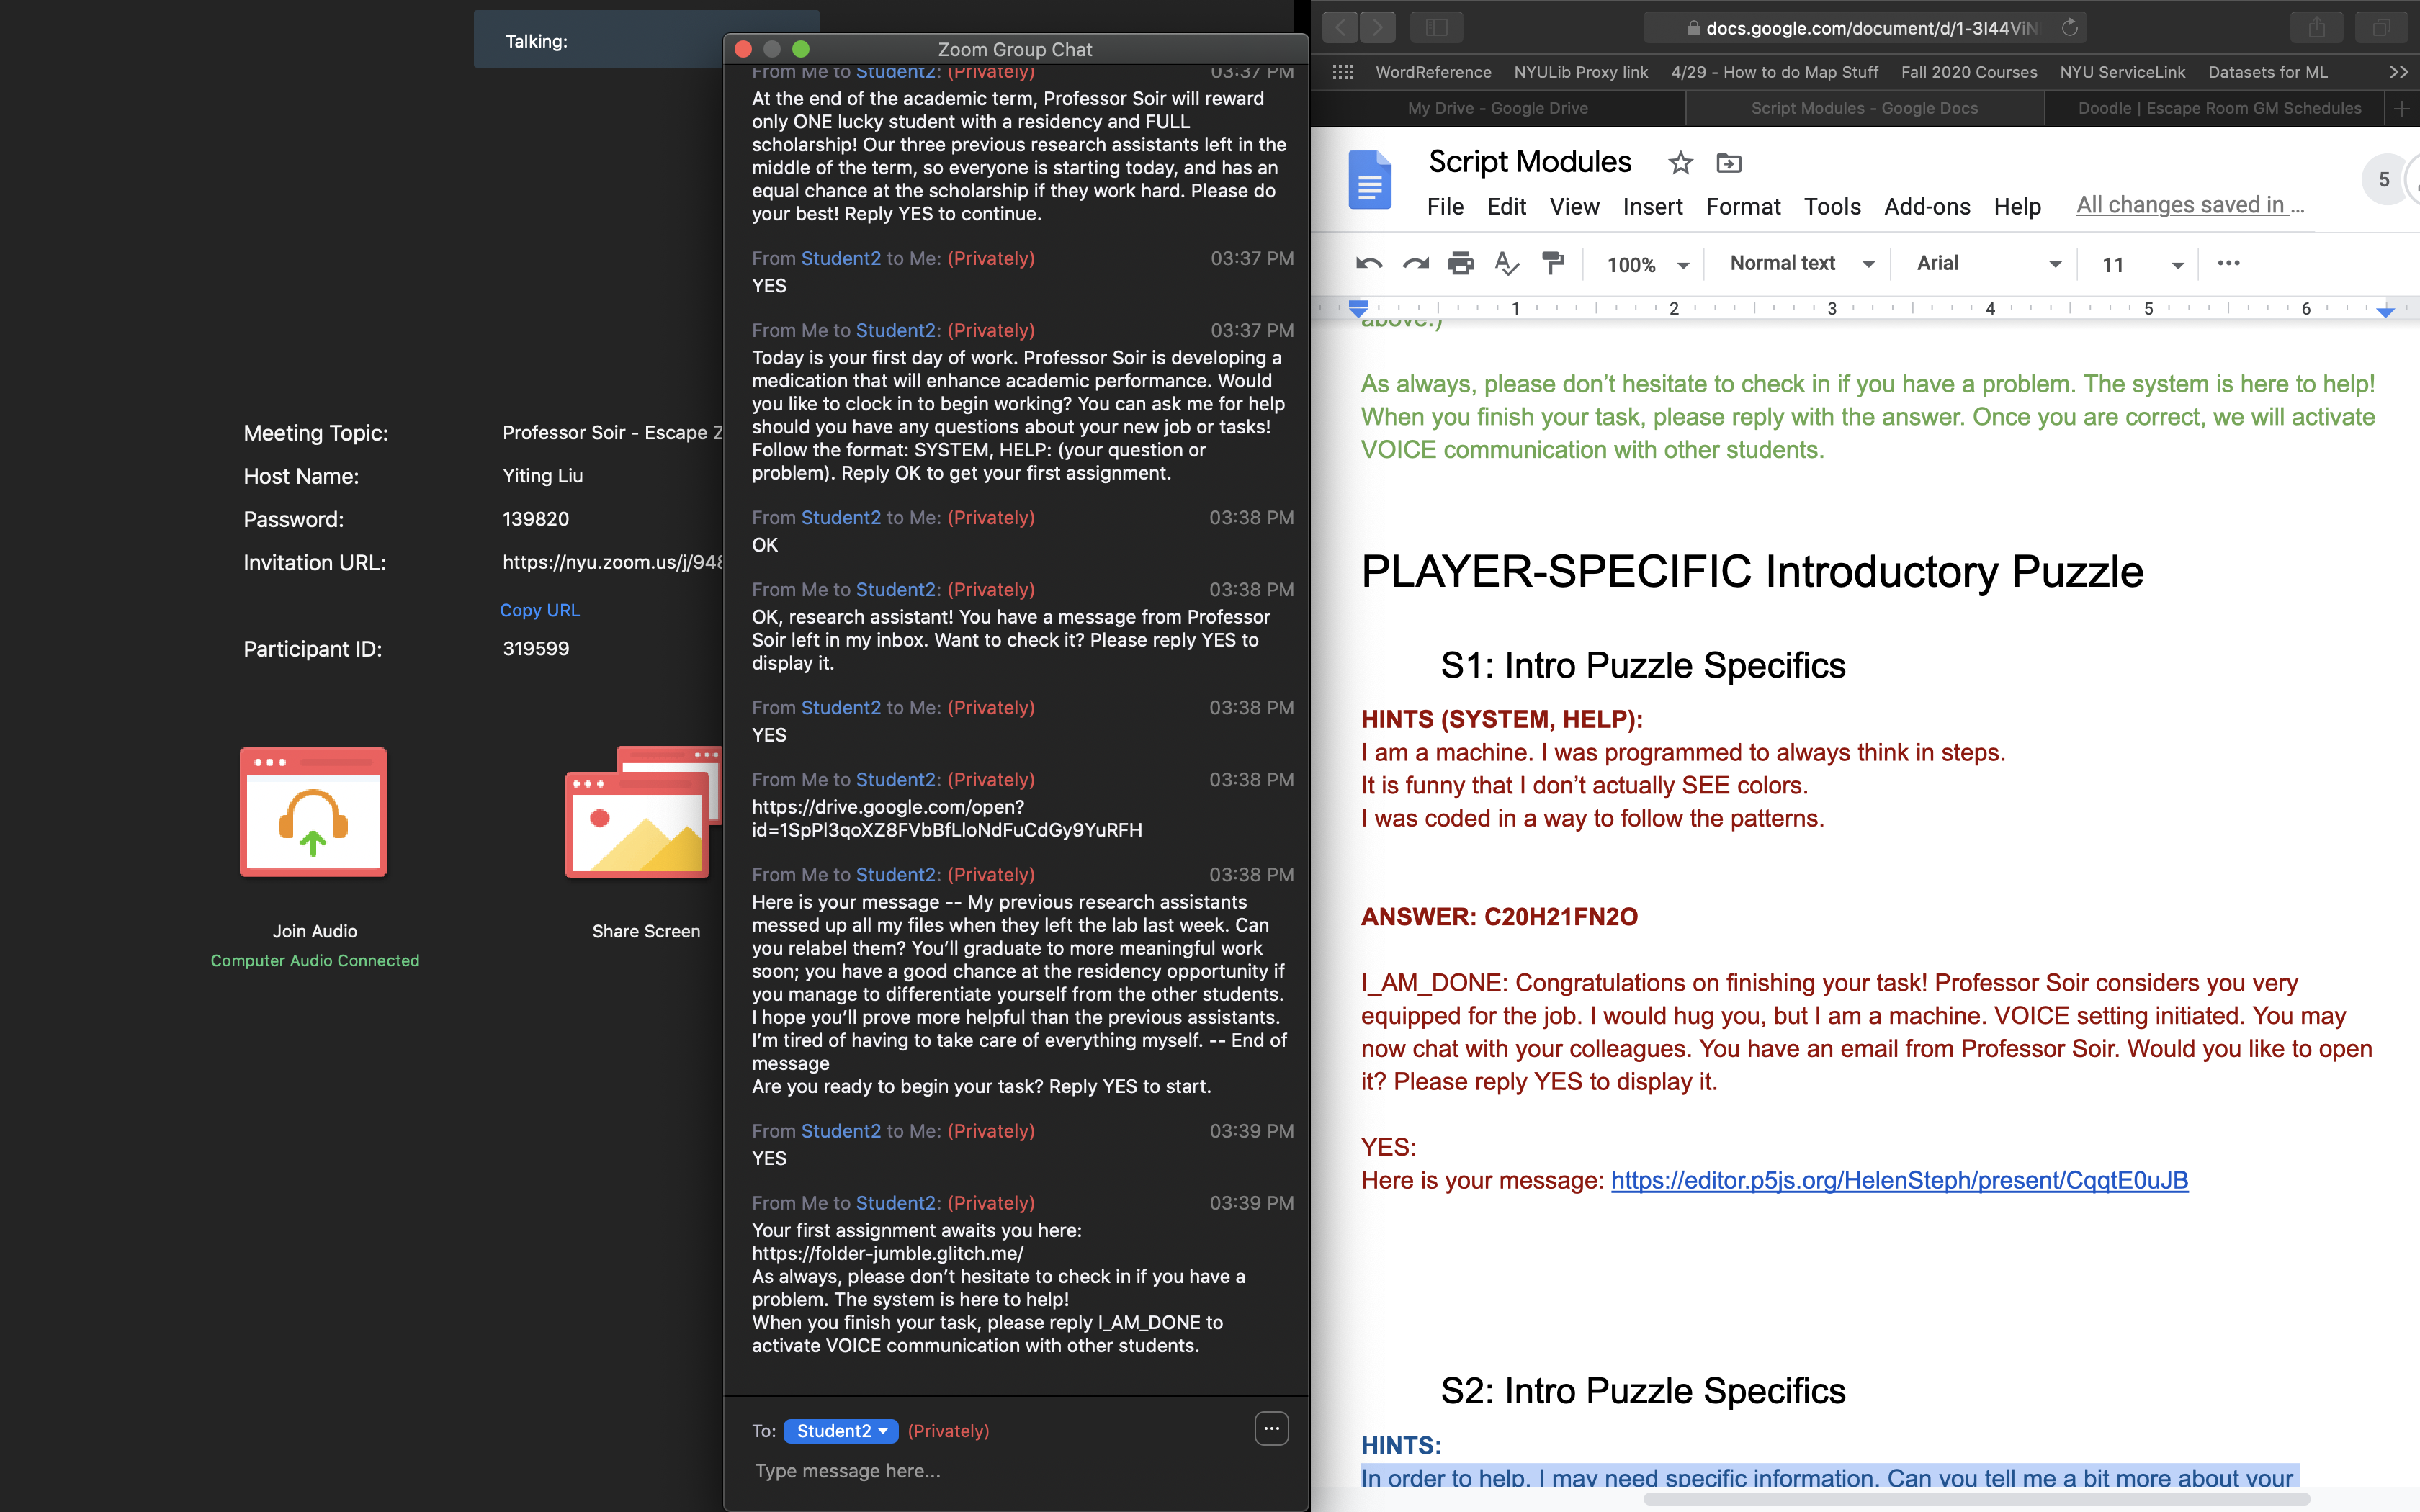Click the Copy URL link
This screenshot has width=2420, height=1512.
(x=539, y=610)
